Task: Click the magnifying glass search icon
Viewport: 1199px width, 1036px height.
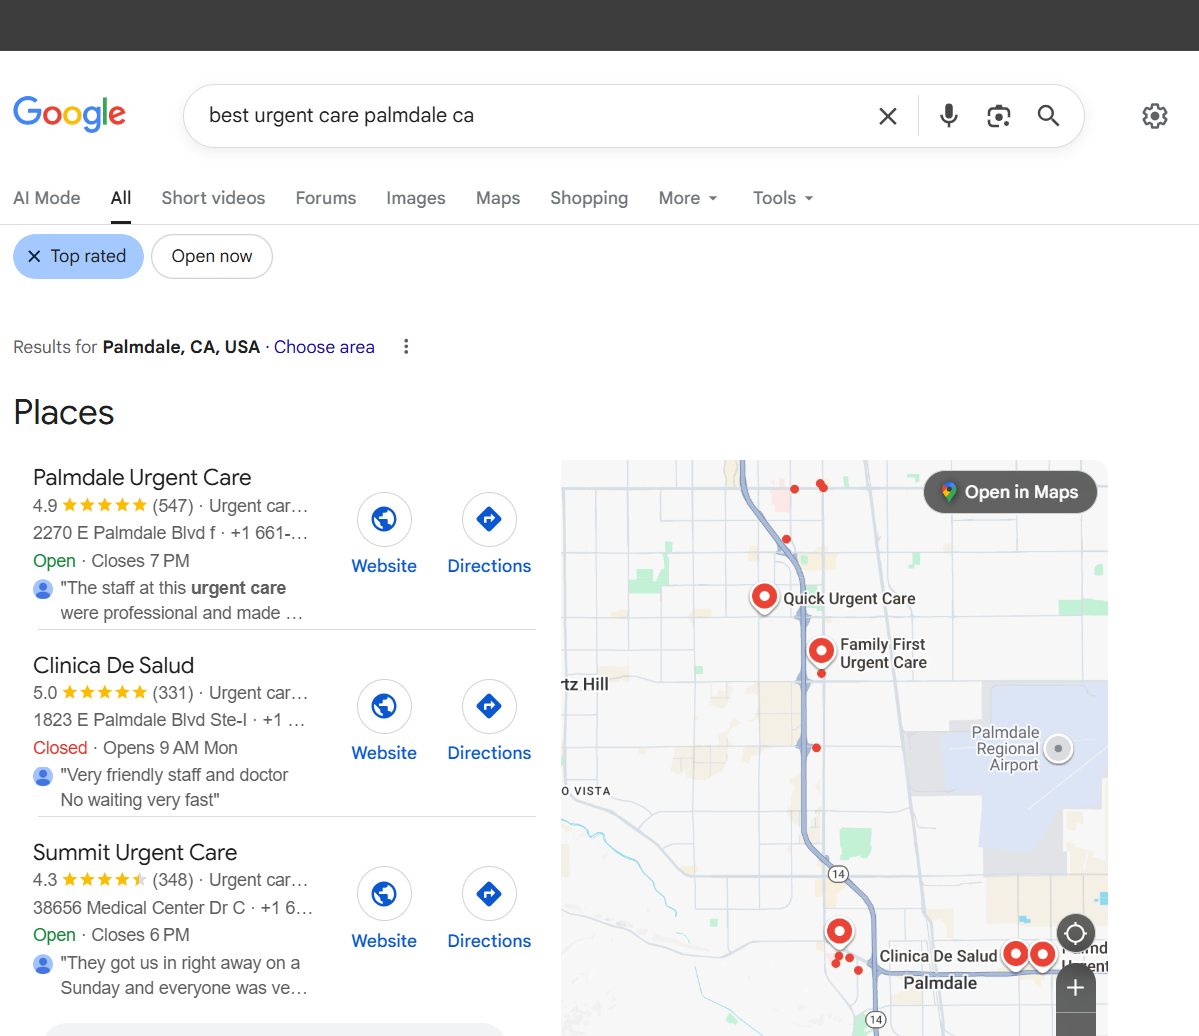Action: pos(1048,115)
